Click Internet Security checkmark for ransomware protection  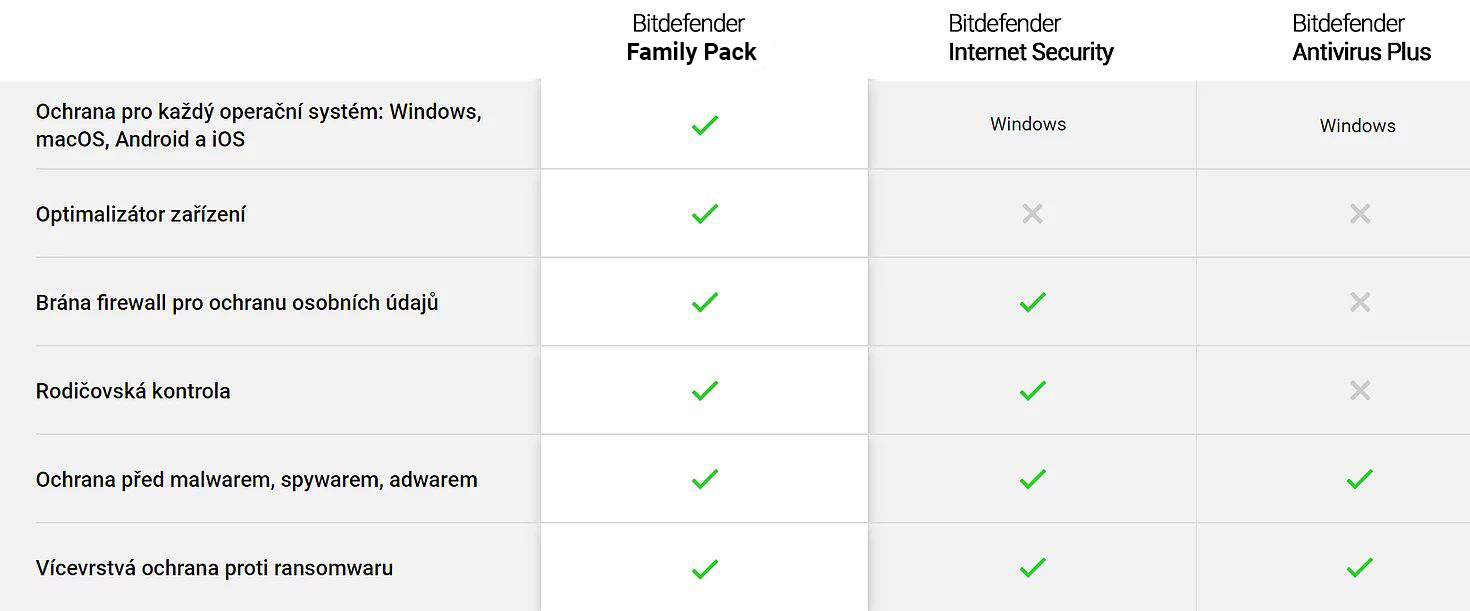coord(1033,568)
